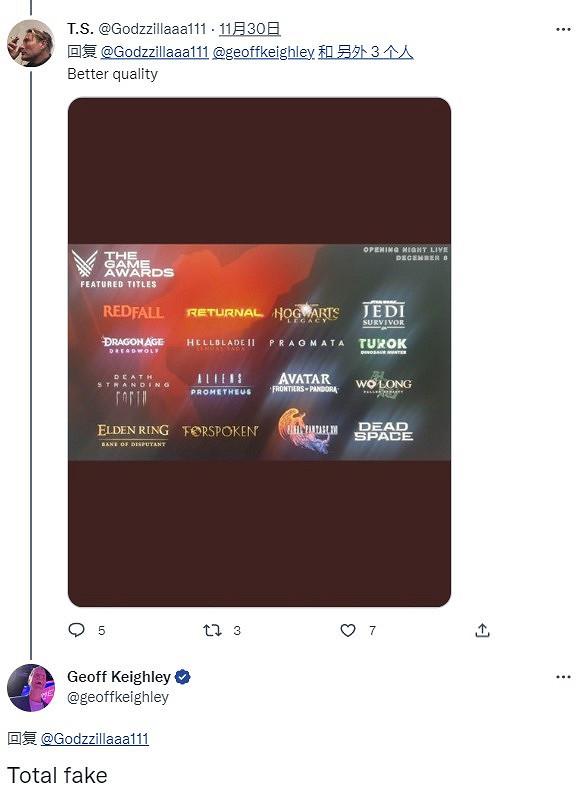Click @Godzzillaaa111 mention in the first reply line
This screenshot has height=791, width=584.
(154, 51)
